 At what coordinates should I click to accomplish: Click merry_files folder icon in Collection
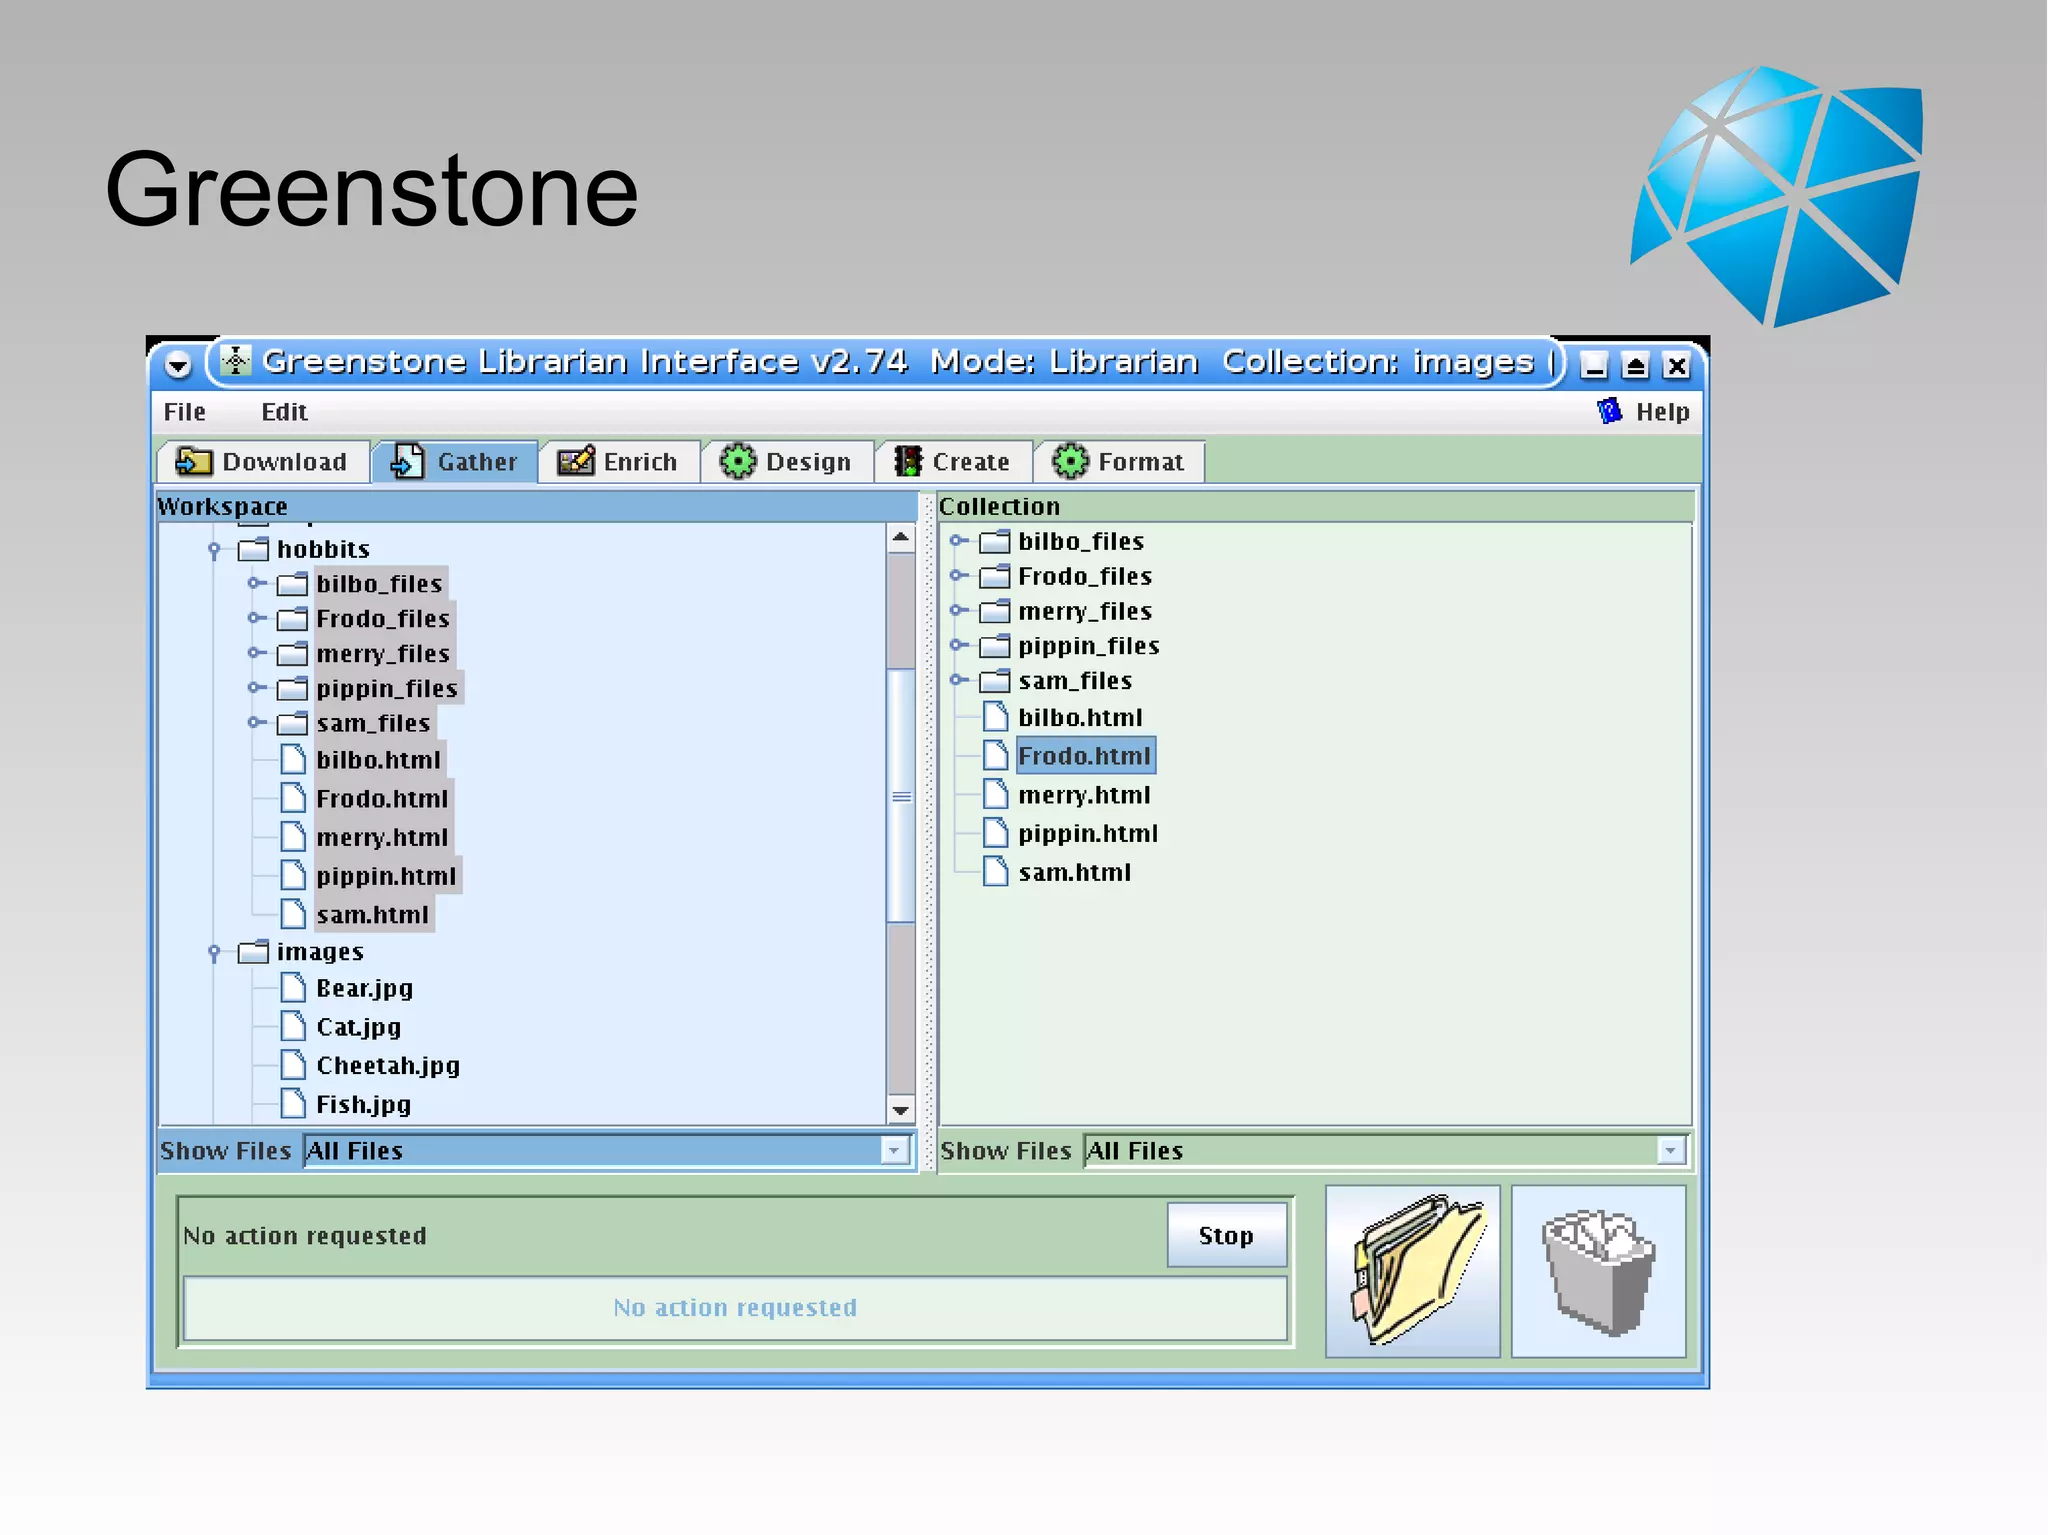(x=994, y=612)
